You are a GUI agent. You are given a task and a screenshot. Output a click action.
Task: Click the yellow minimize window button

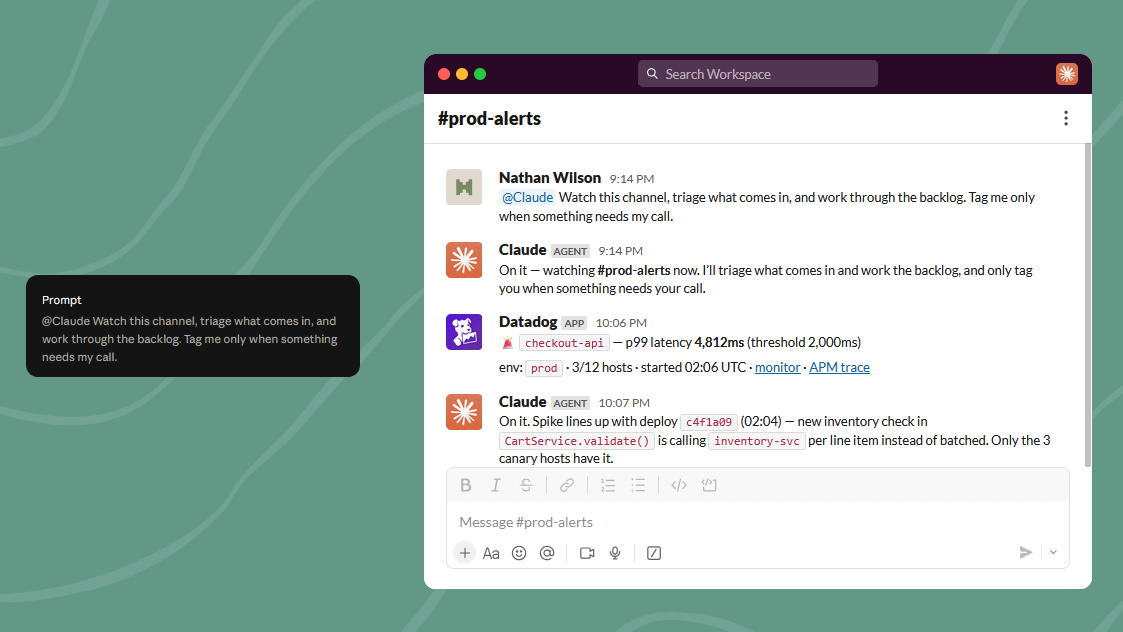(462, 74)
